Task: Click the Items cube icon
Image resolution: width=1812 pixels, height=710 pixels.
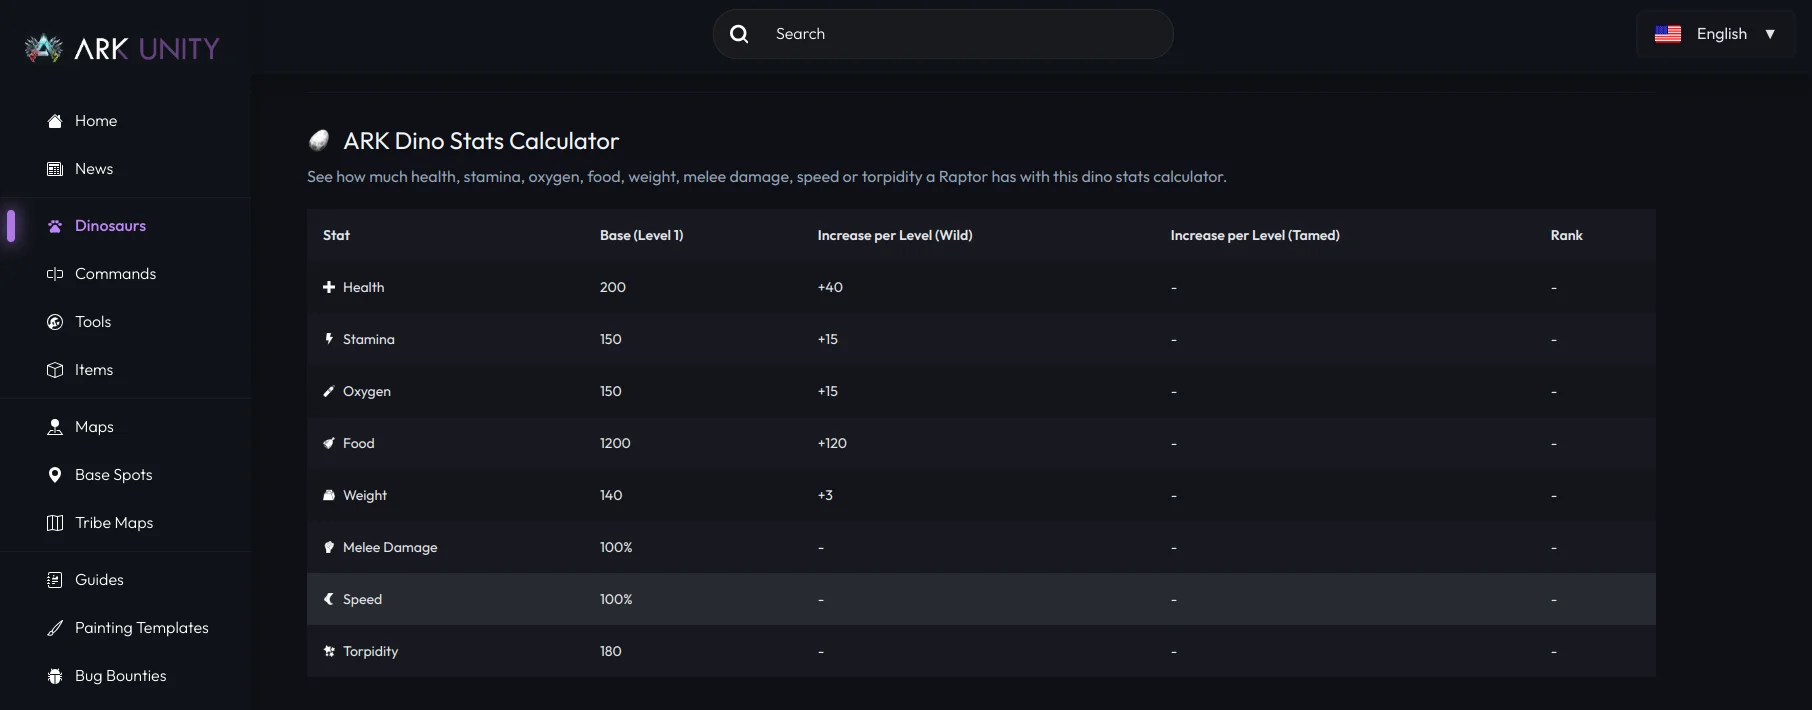Action: tap(55, 370)
